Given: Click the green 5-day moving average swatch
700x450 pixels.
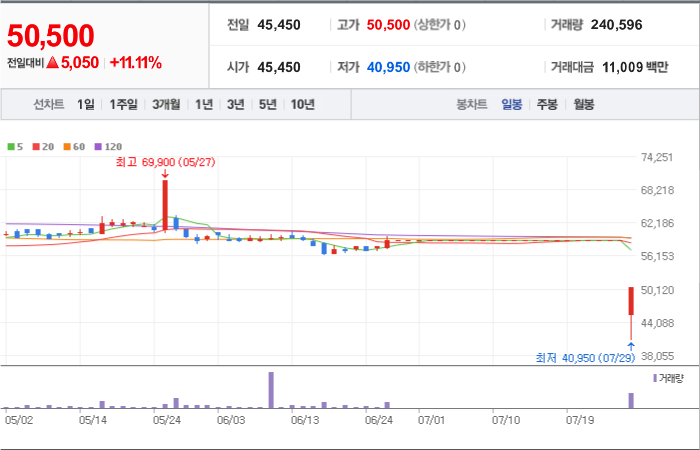Looking at the screenshot, I should 11,146.
